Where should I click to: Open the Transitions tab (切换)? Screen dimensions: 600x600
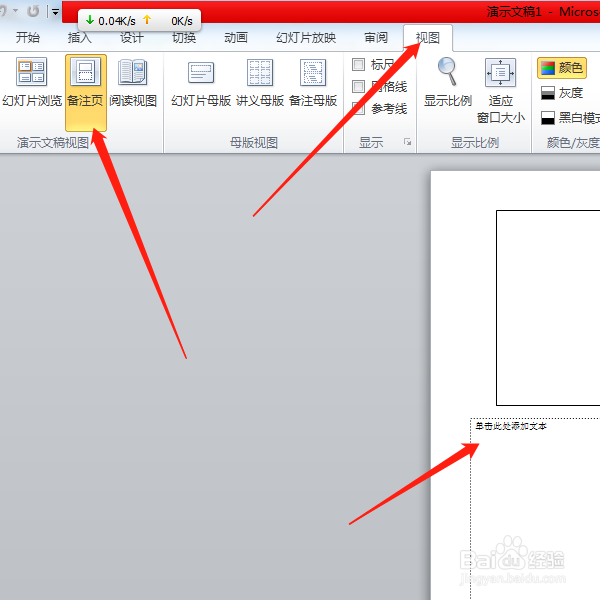(x=184, y=38)
